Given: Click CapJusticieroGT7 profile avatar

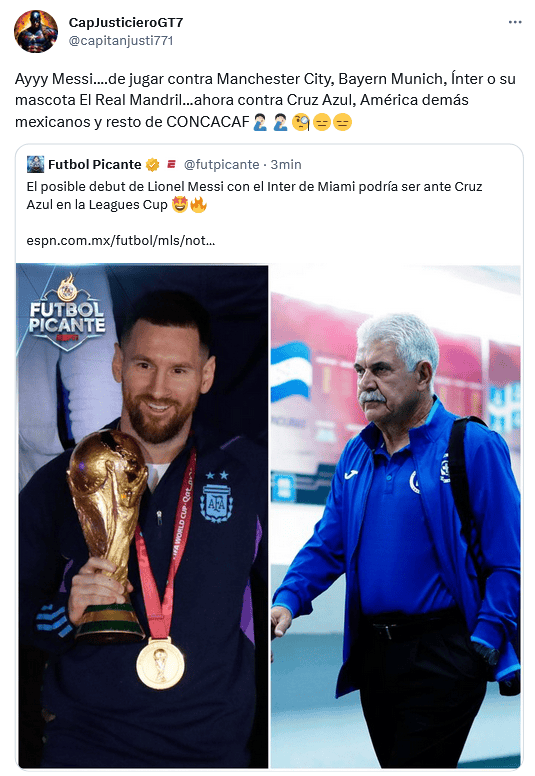Looking at the screenshot, I should point(36,31).
